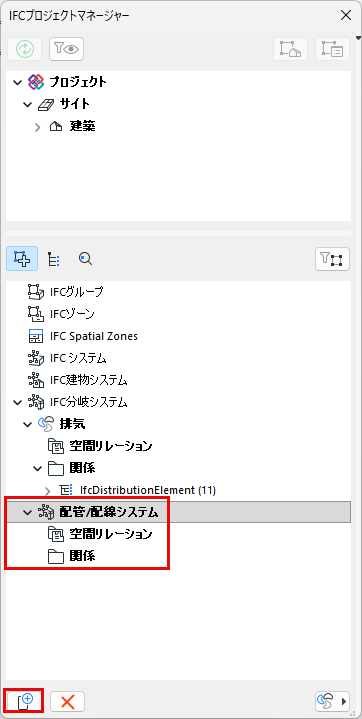Expand the 建築 tree node
This screenshot has width=362, height=719.
(38, 127)
